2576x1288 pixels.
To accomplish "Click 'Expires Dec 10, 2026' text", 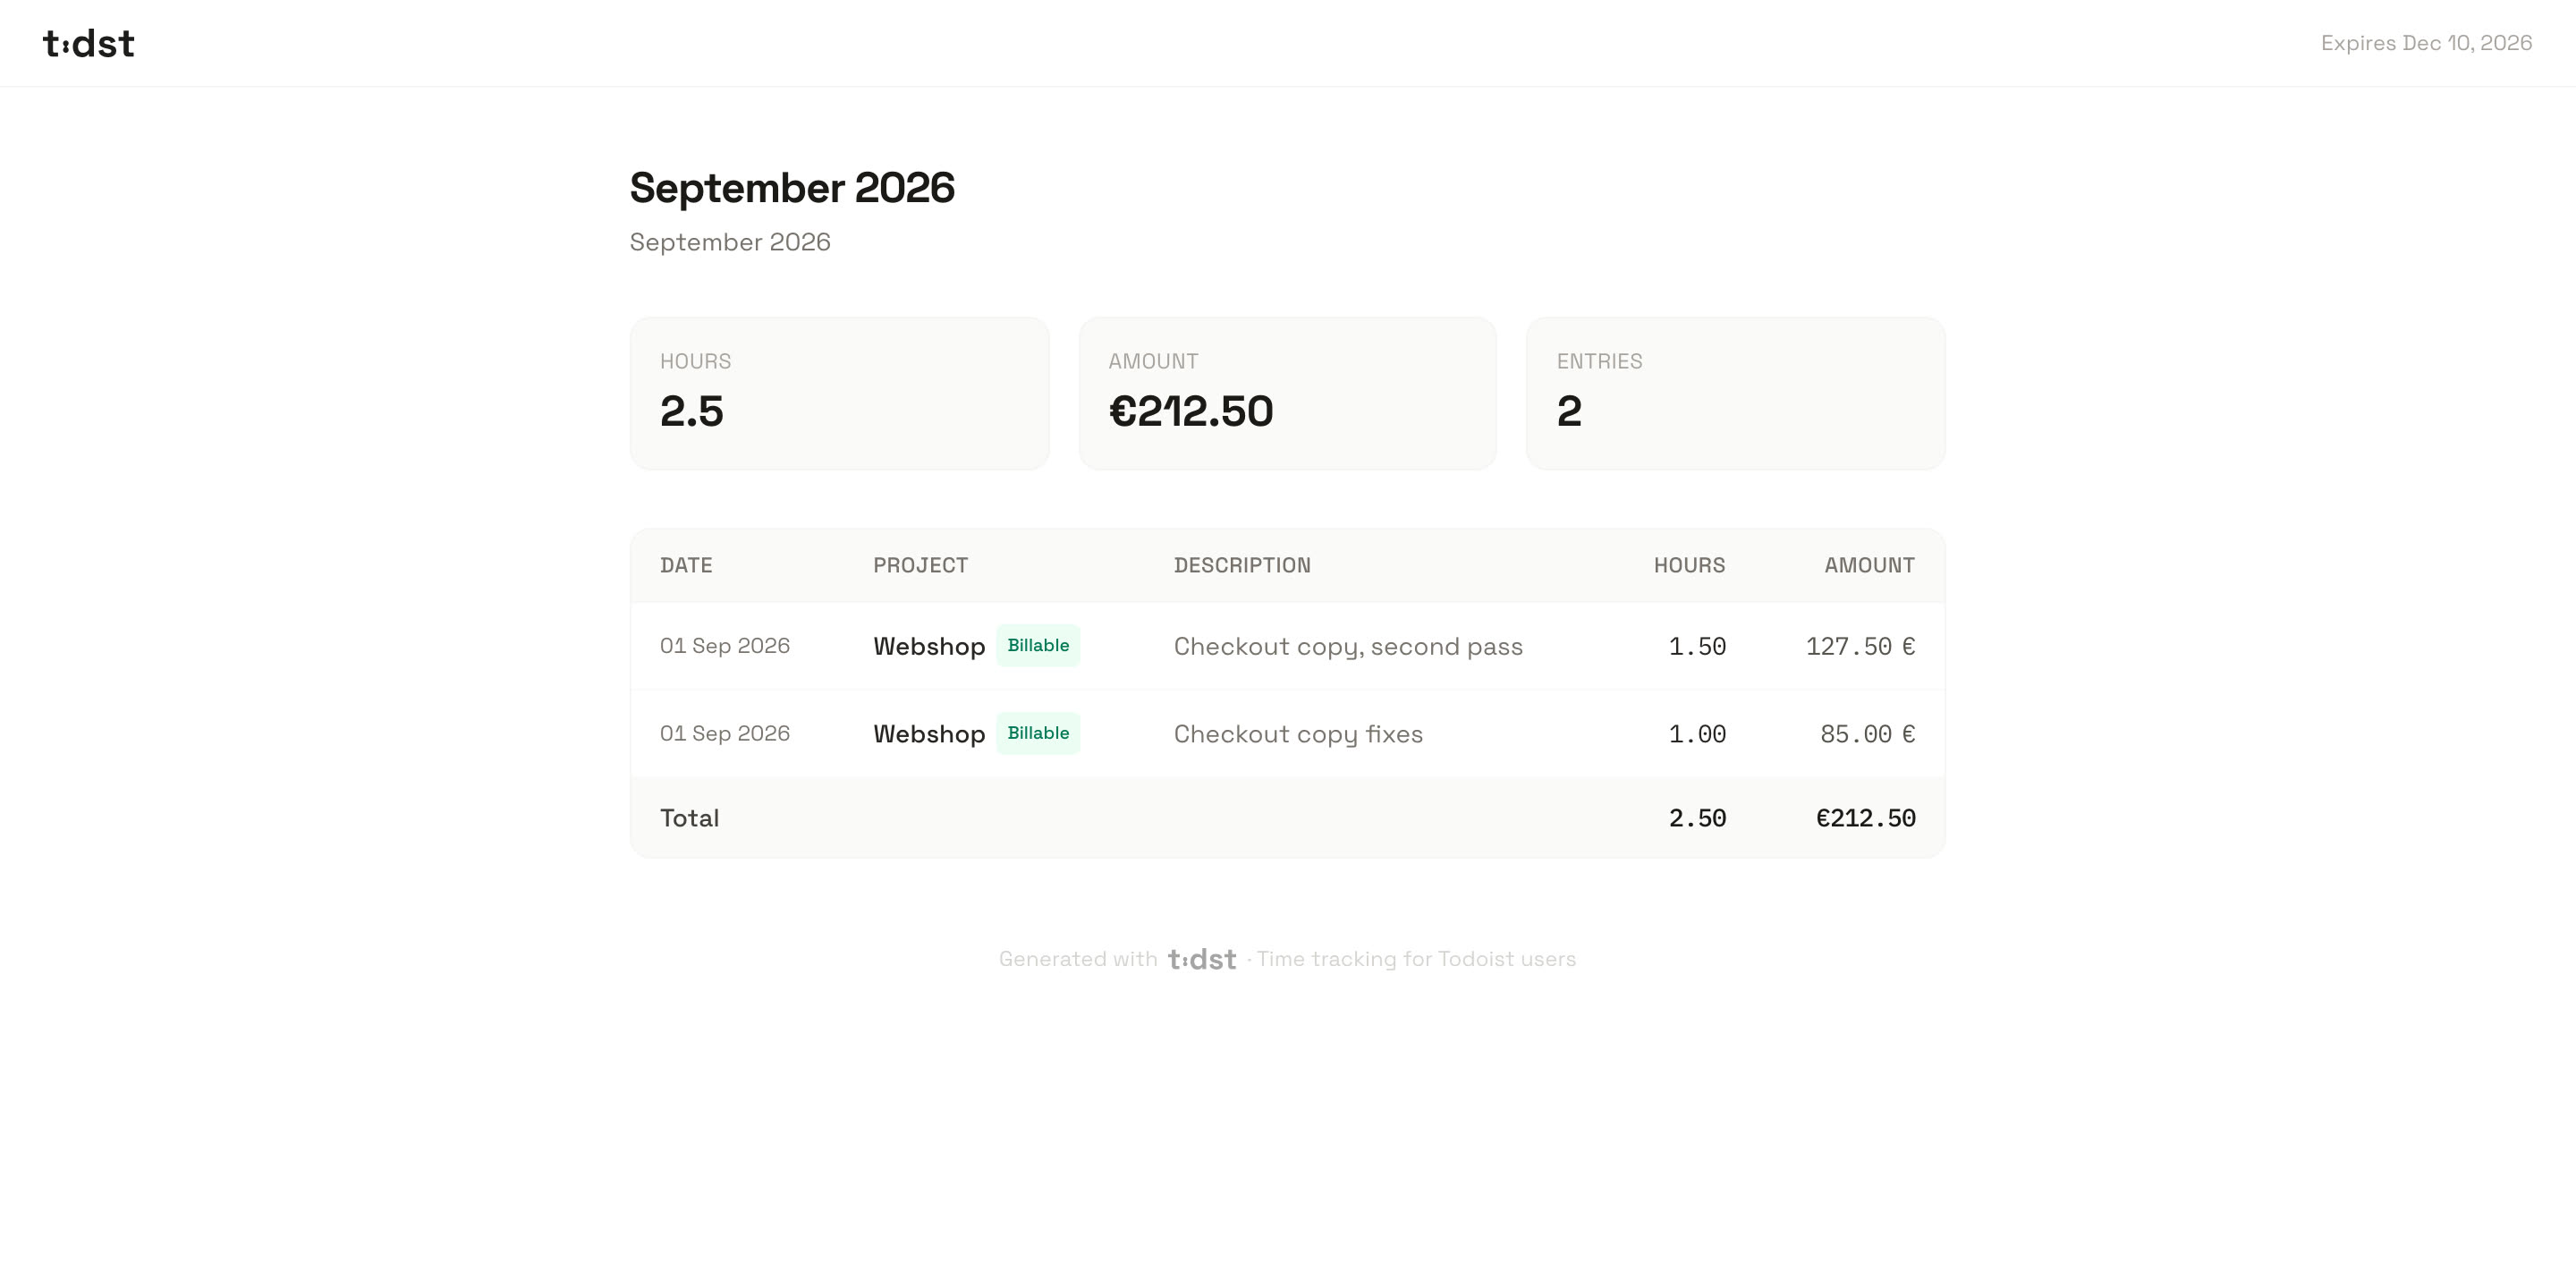I will point(2426,43).
